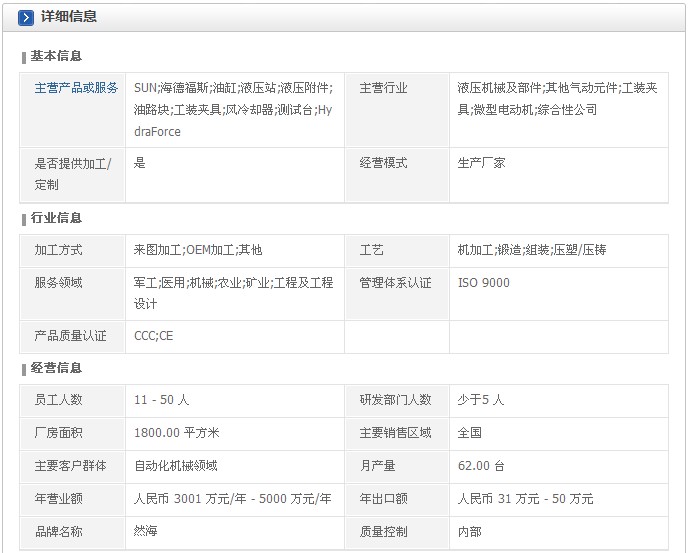The image size is (689, 553).
Task: Click the blue arrow icon beside 详细信息
Action: 25,18
